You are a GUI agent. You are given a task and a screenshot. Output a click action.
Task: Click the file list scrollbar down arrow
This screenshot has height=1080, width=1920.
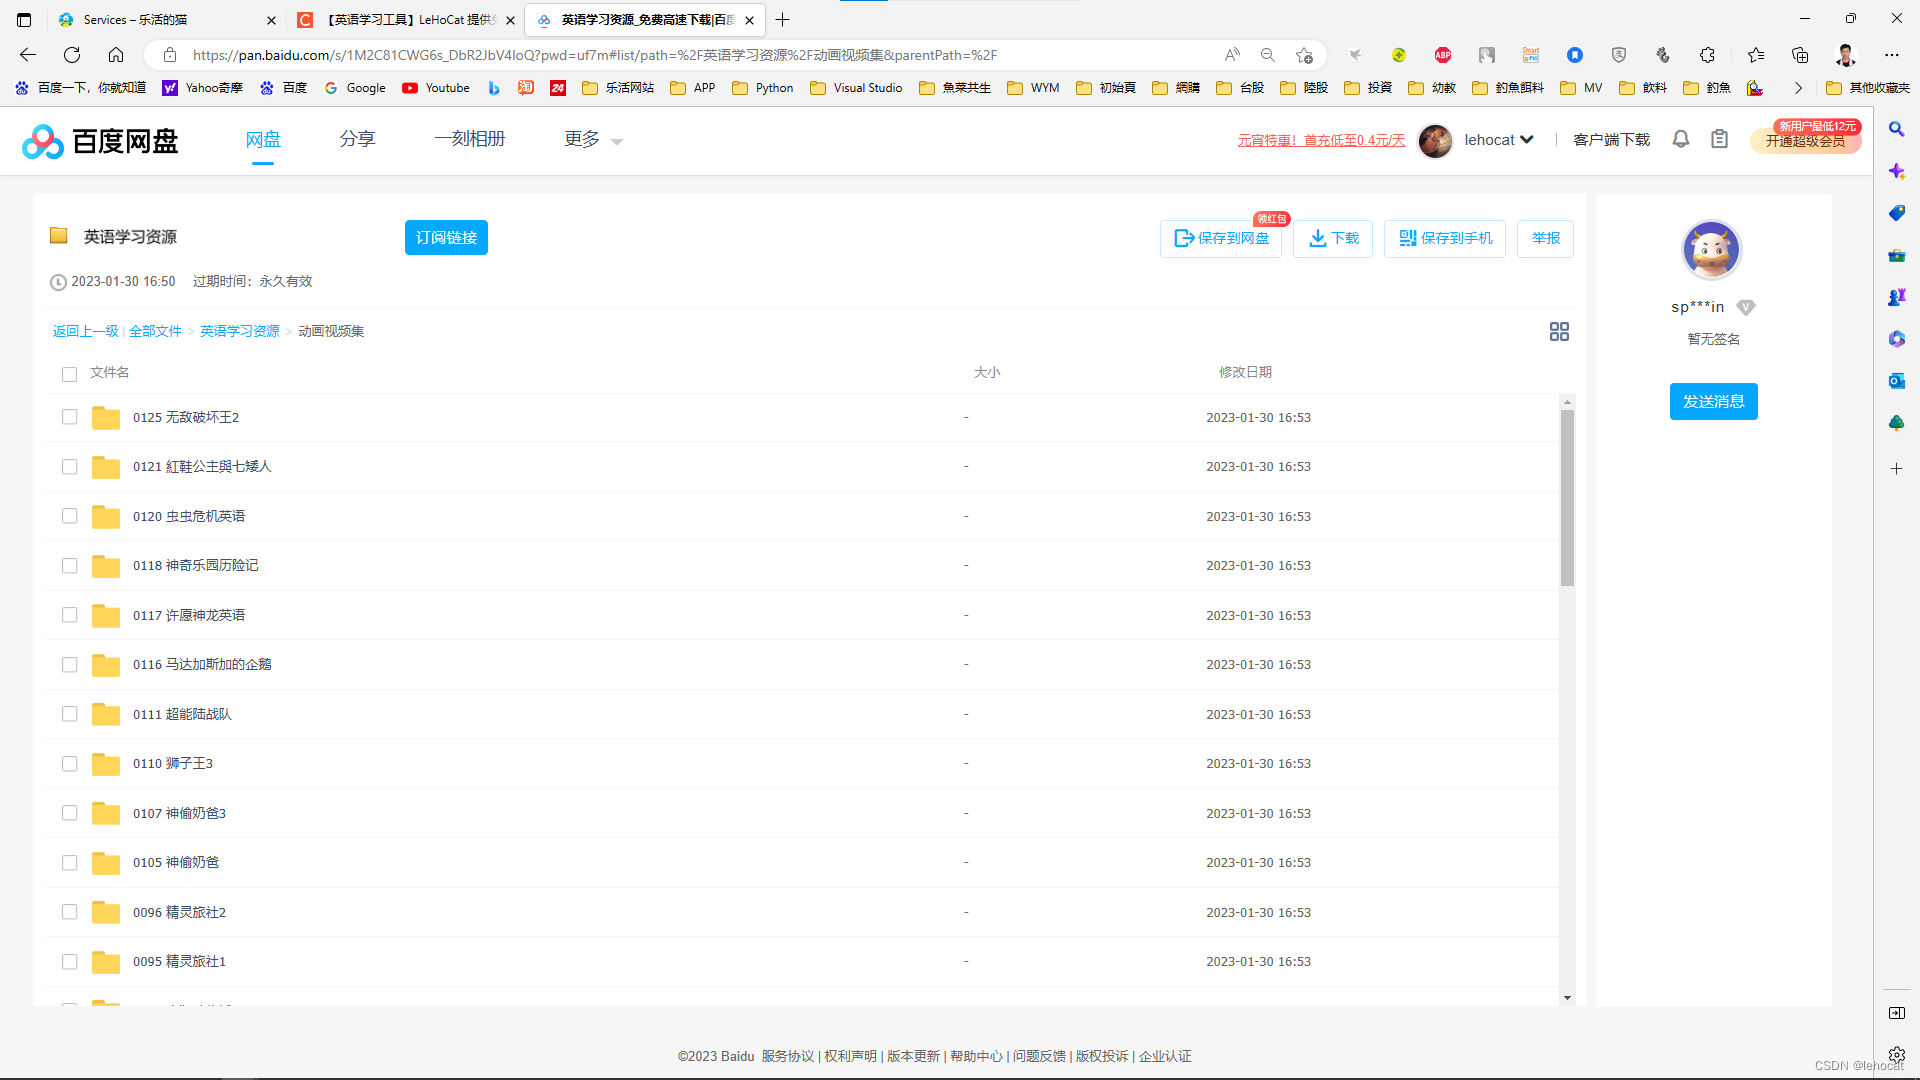point(1567,997)
